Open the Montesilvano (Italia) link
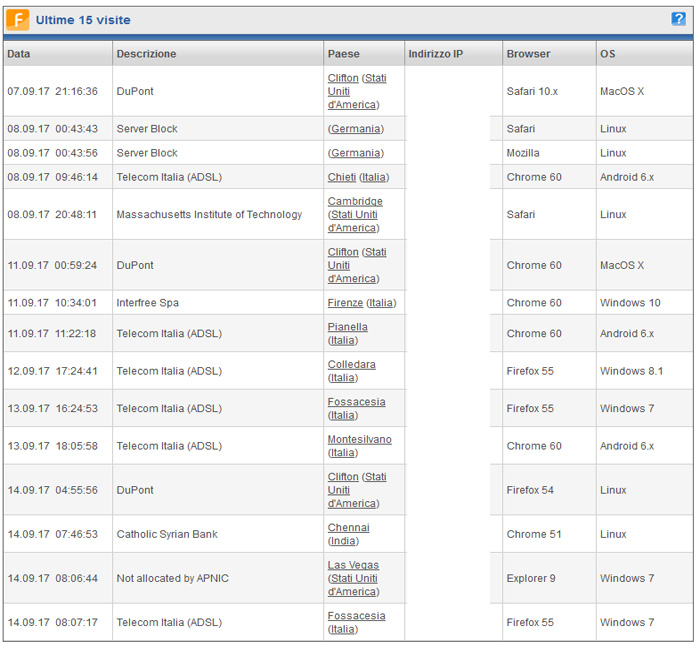 359,446
